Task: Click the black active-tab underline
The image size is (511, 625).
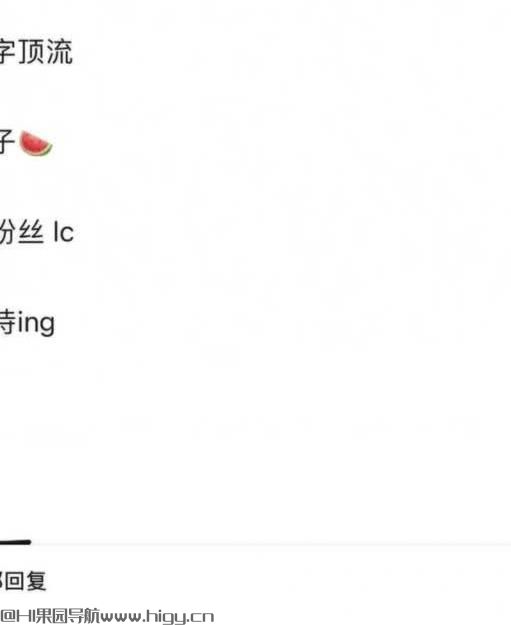Action: pyautogui.click(x=15, y=542)
